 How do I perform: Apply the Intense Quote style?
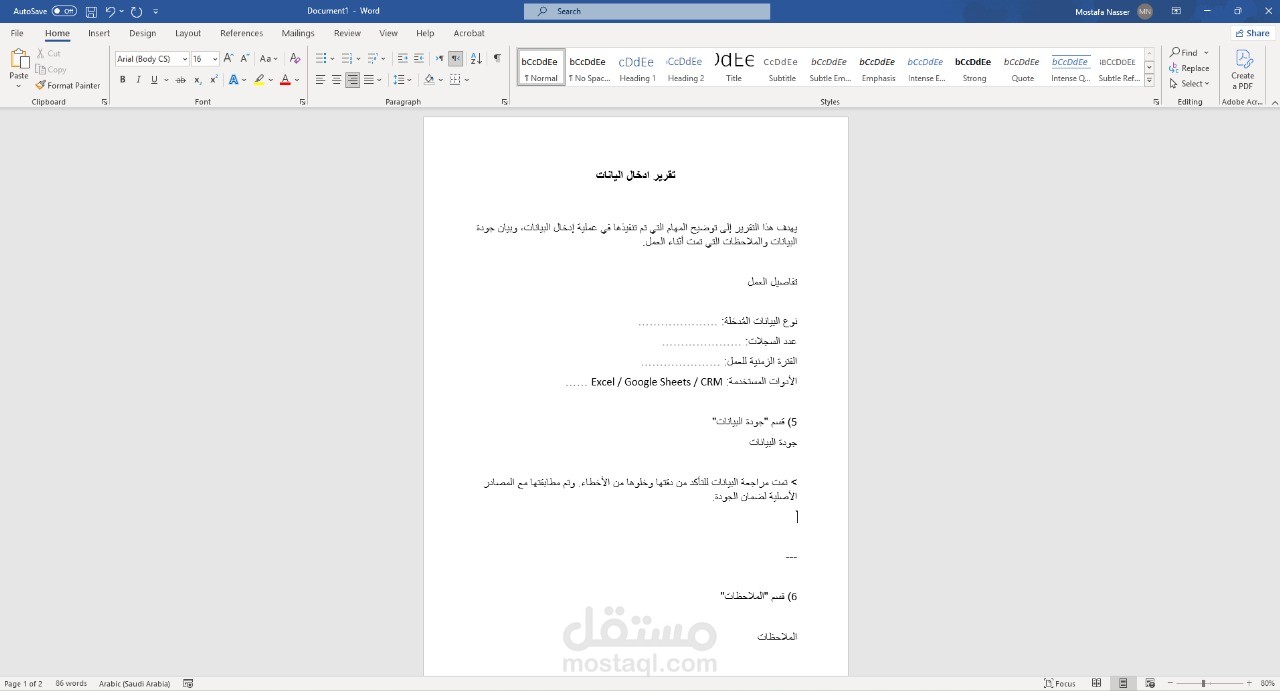coord(1071,68)
